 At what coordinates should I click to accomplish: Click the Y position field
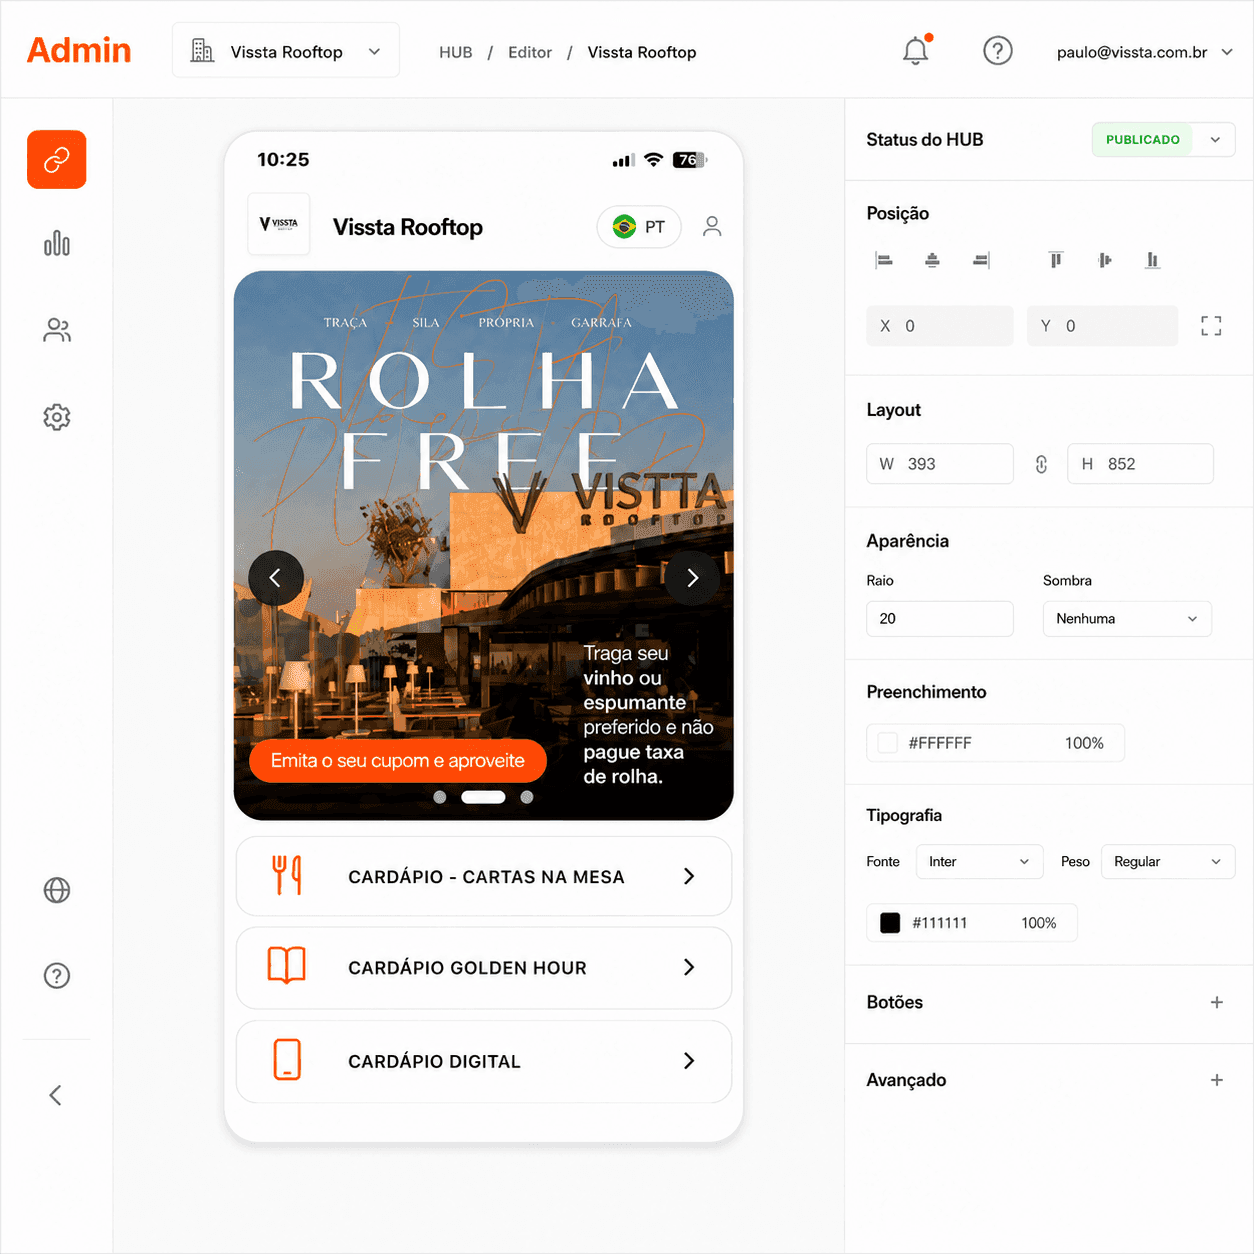tap(1102, 326)
